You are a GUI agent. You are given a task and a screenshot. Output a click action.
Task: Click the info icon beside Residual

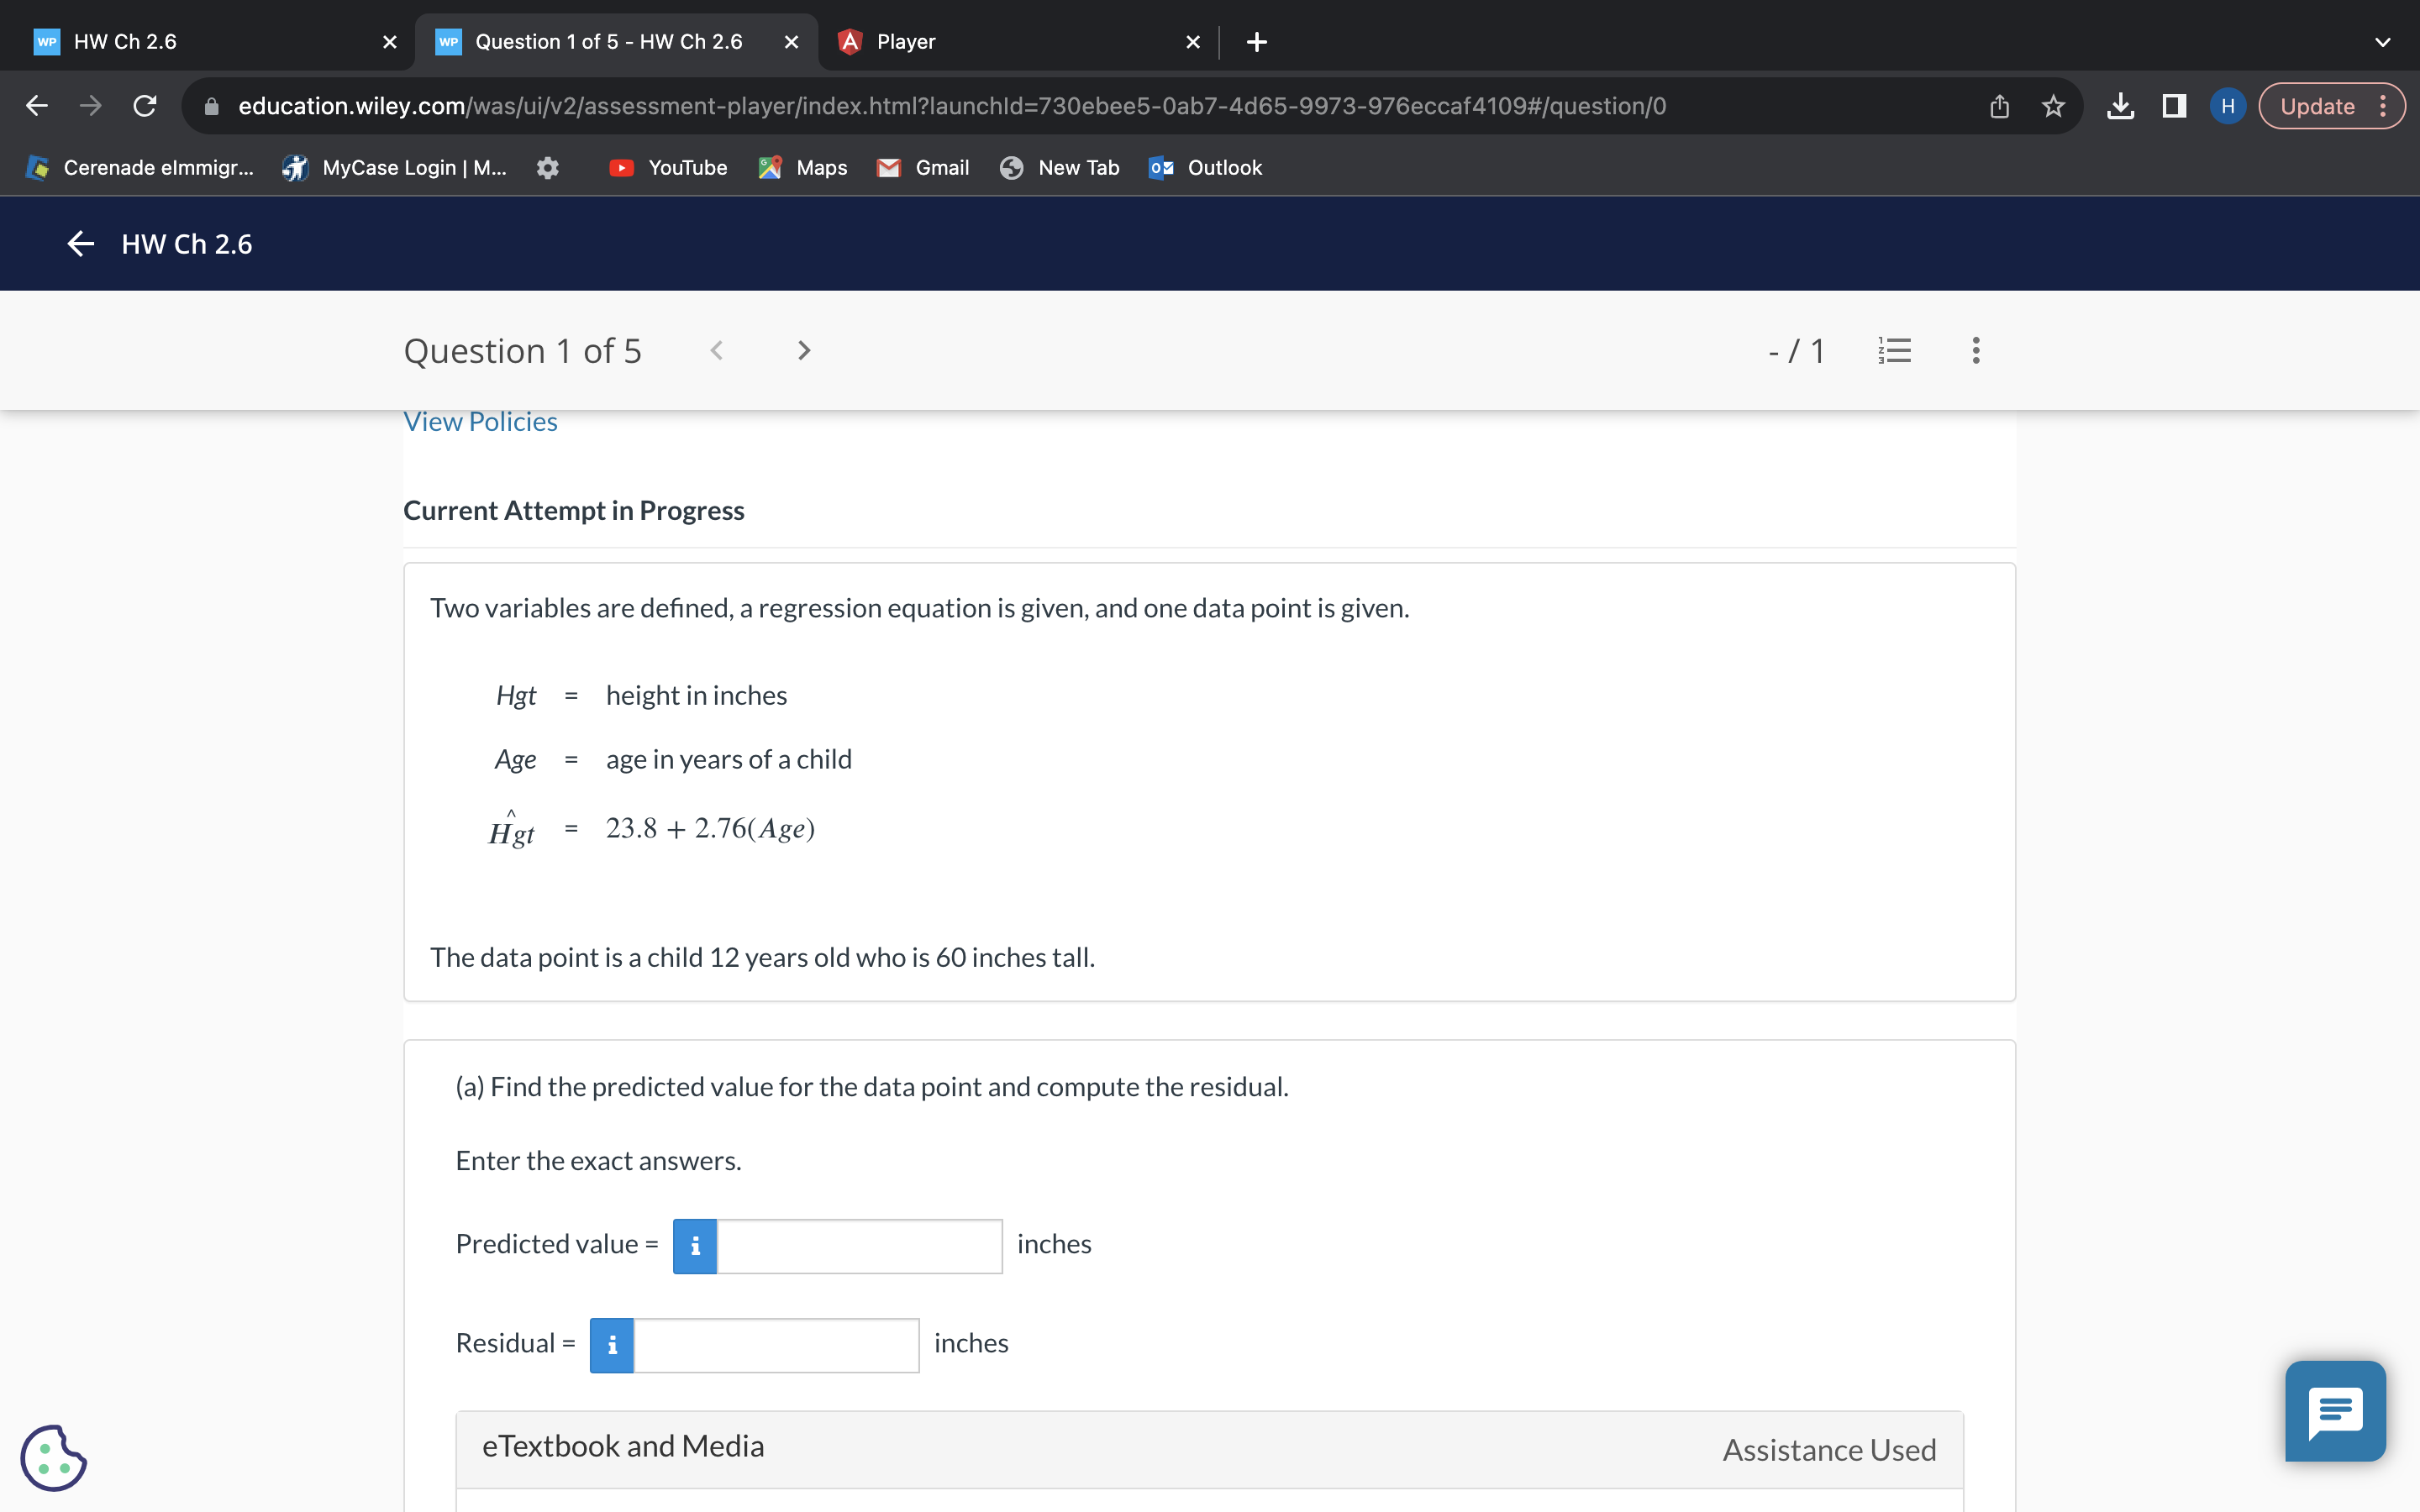[612, 1345]
